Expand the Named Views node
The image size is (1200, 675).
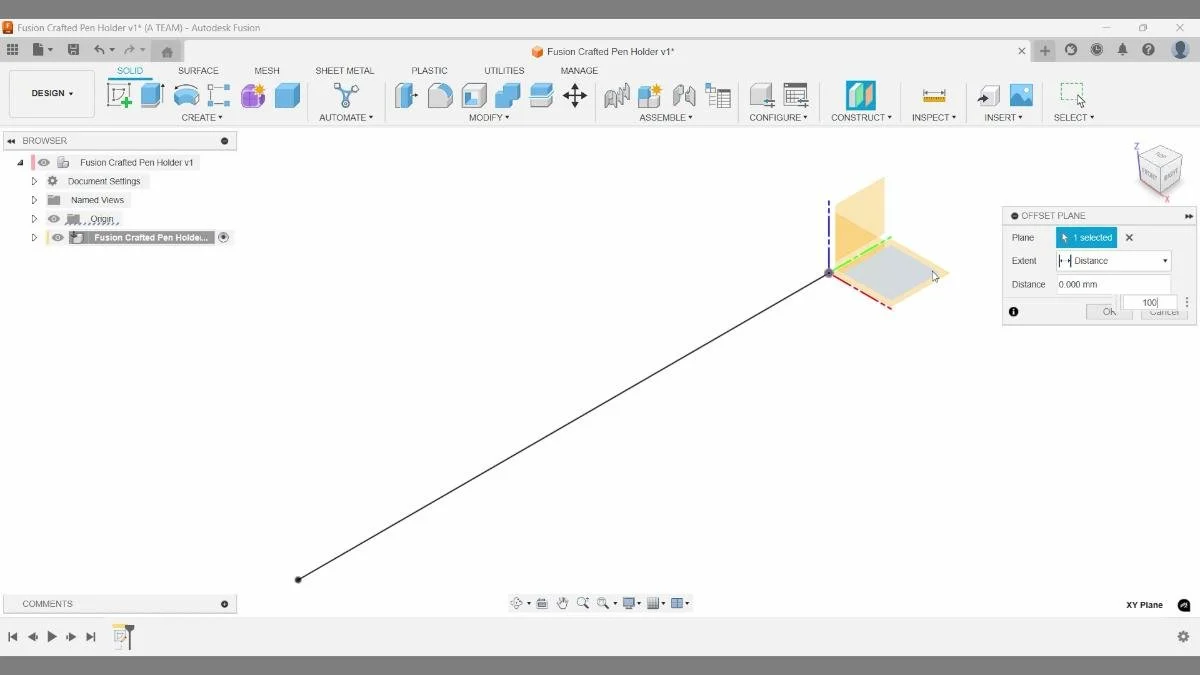[x=34, y=200]
